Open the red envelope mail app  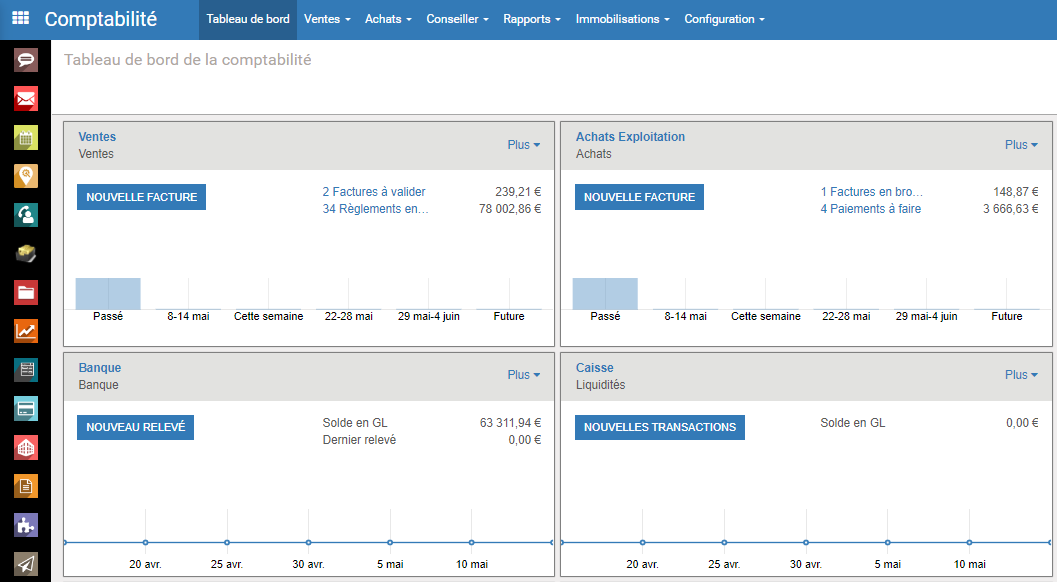click(26, 99)
